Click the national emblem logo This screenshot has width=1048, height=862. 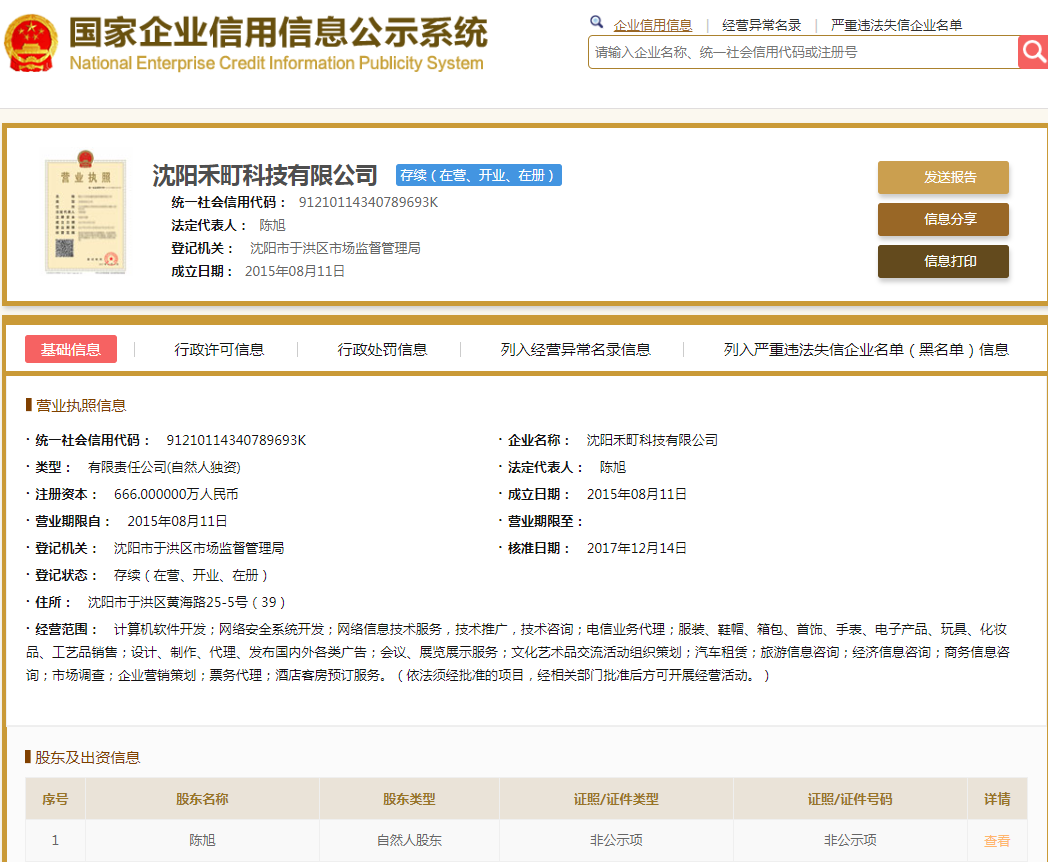point(31,44)
